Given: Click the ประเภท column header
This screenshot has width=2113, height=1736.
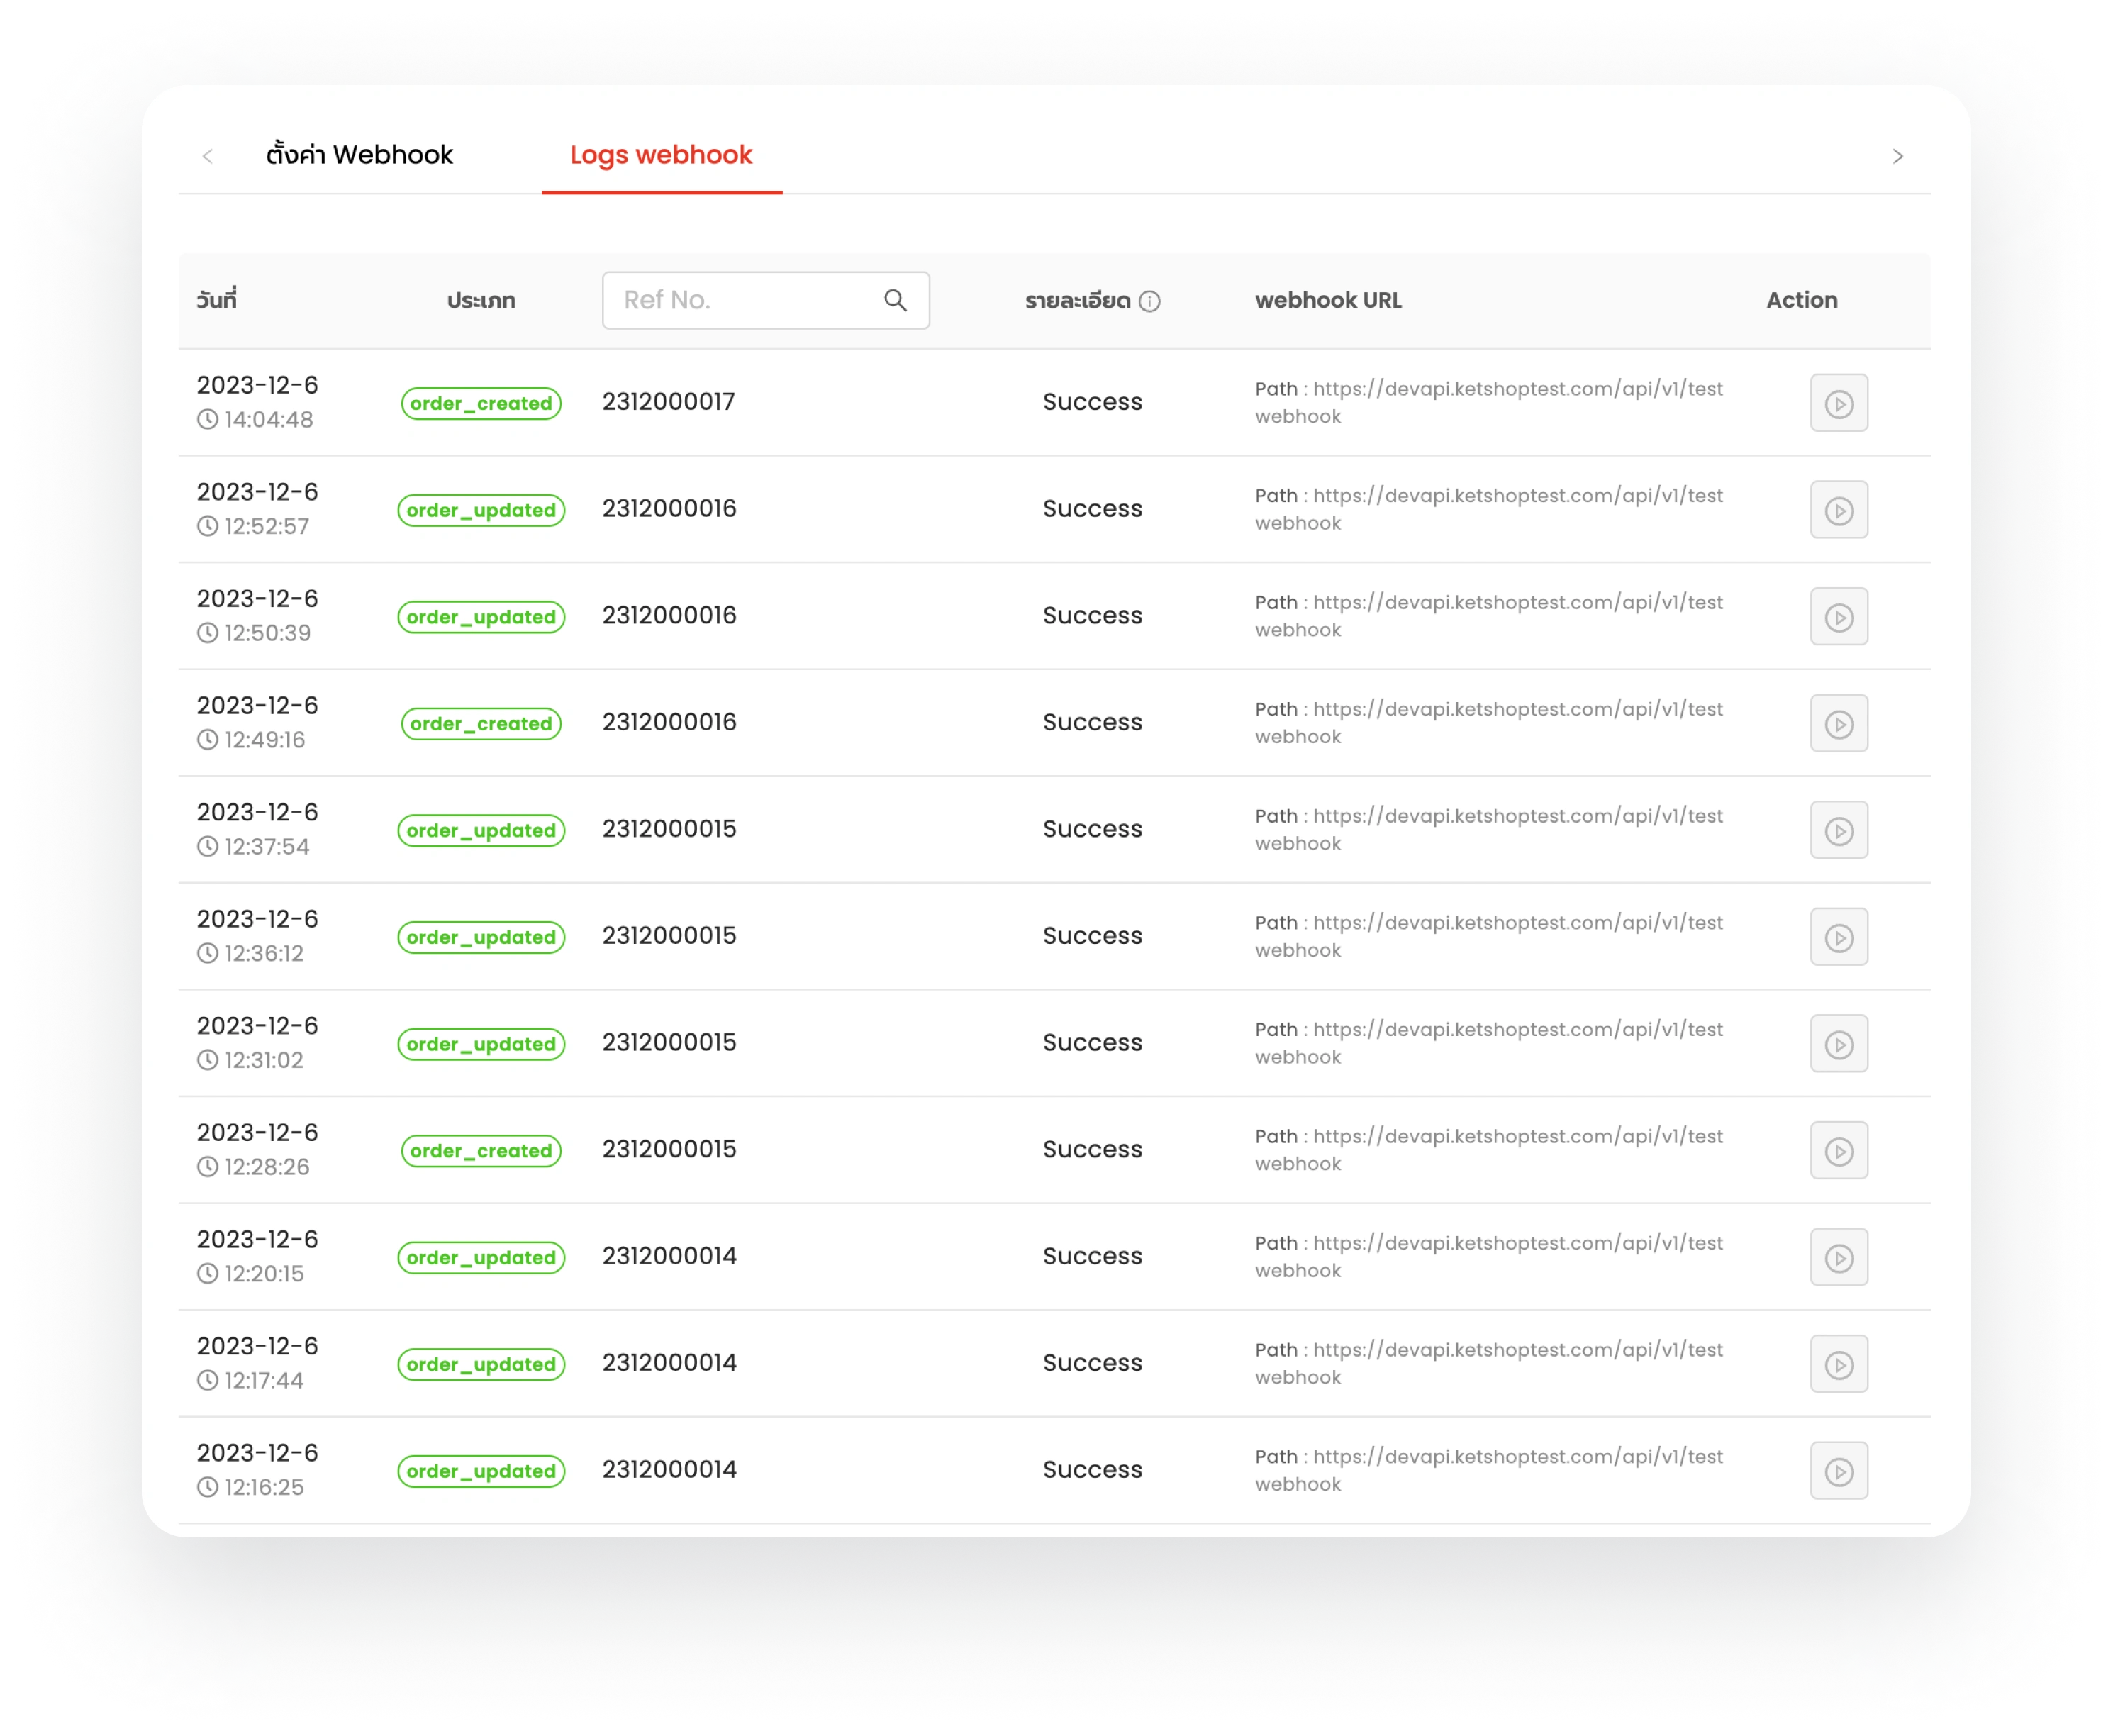Looking at the screenshot, I should [x=481, y=301].
